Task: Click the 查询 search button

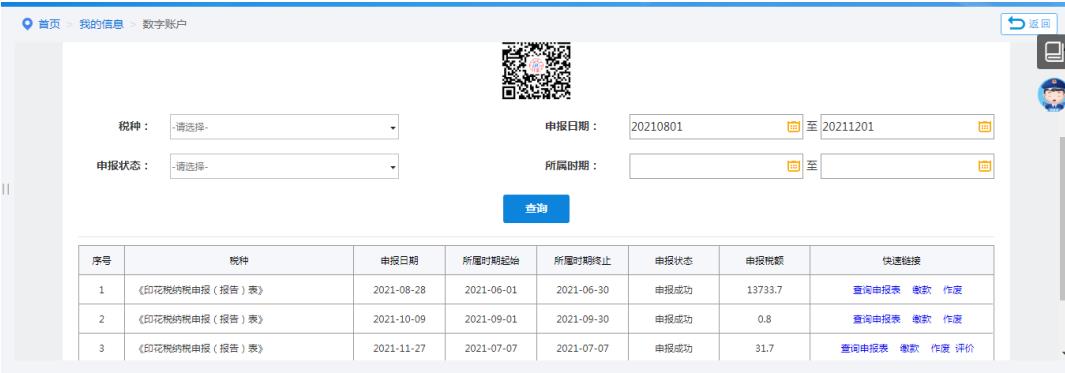Action: click(536, 209)
